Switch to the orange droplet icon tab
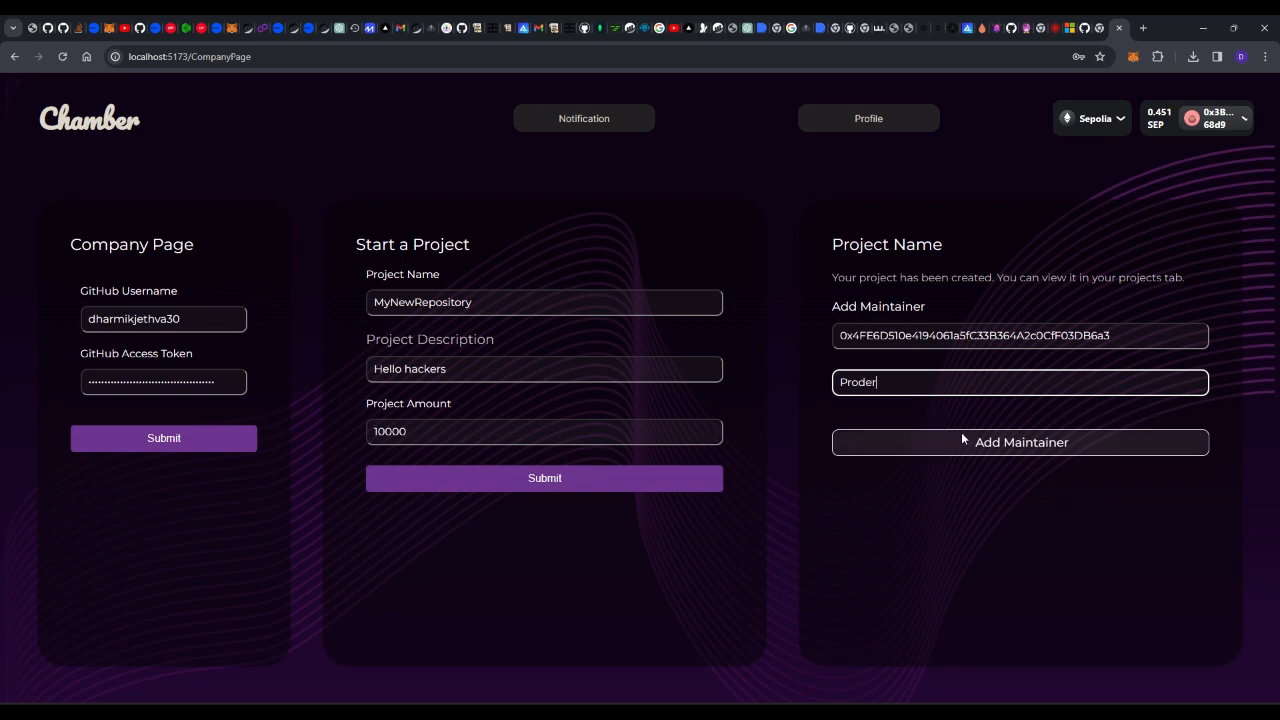1280x720 pixels. pos(982,28)
